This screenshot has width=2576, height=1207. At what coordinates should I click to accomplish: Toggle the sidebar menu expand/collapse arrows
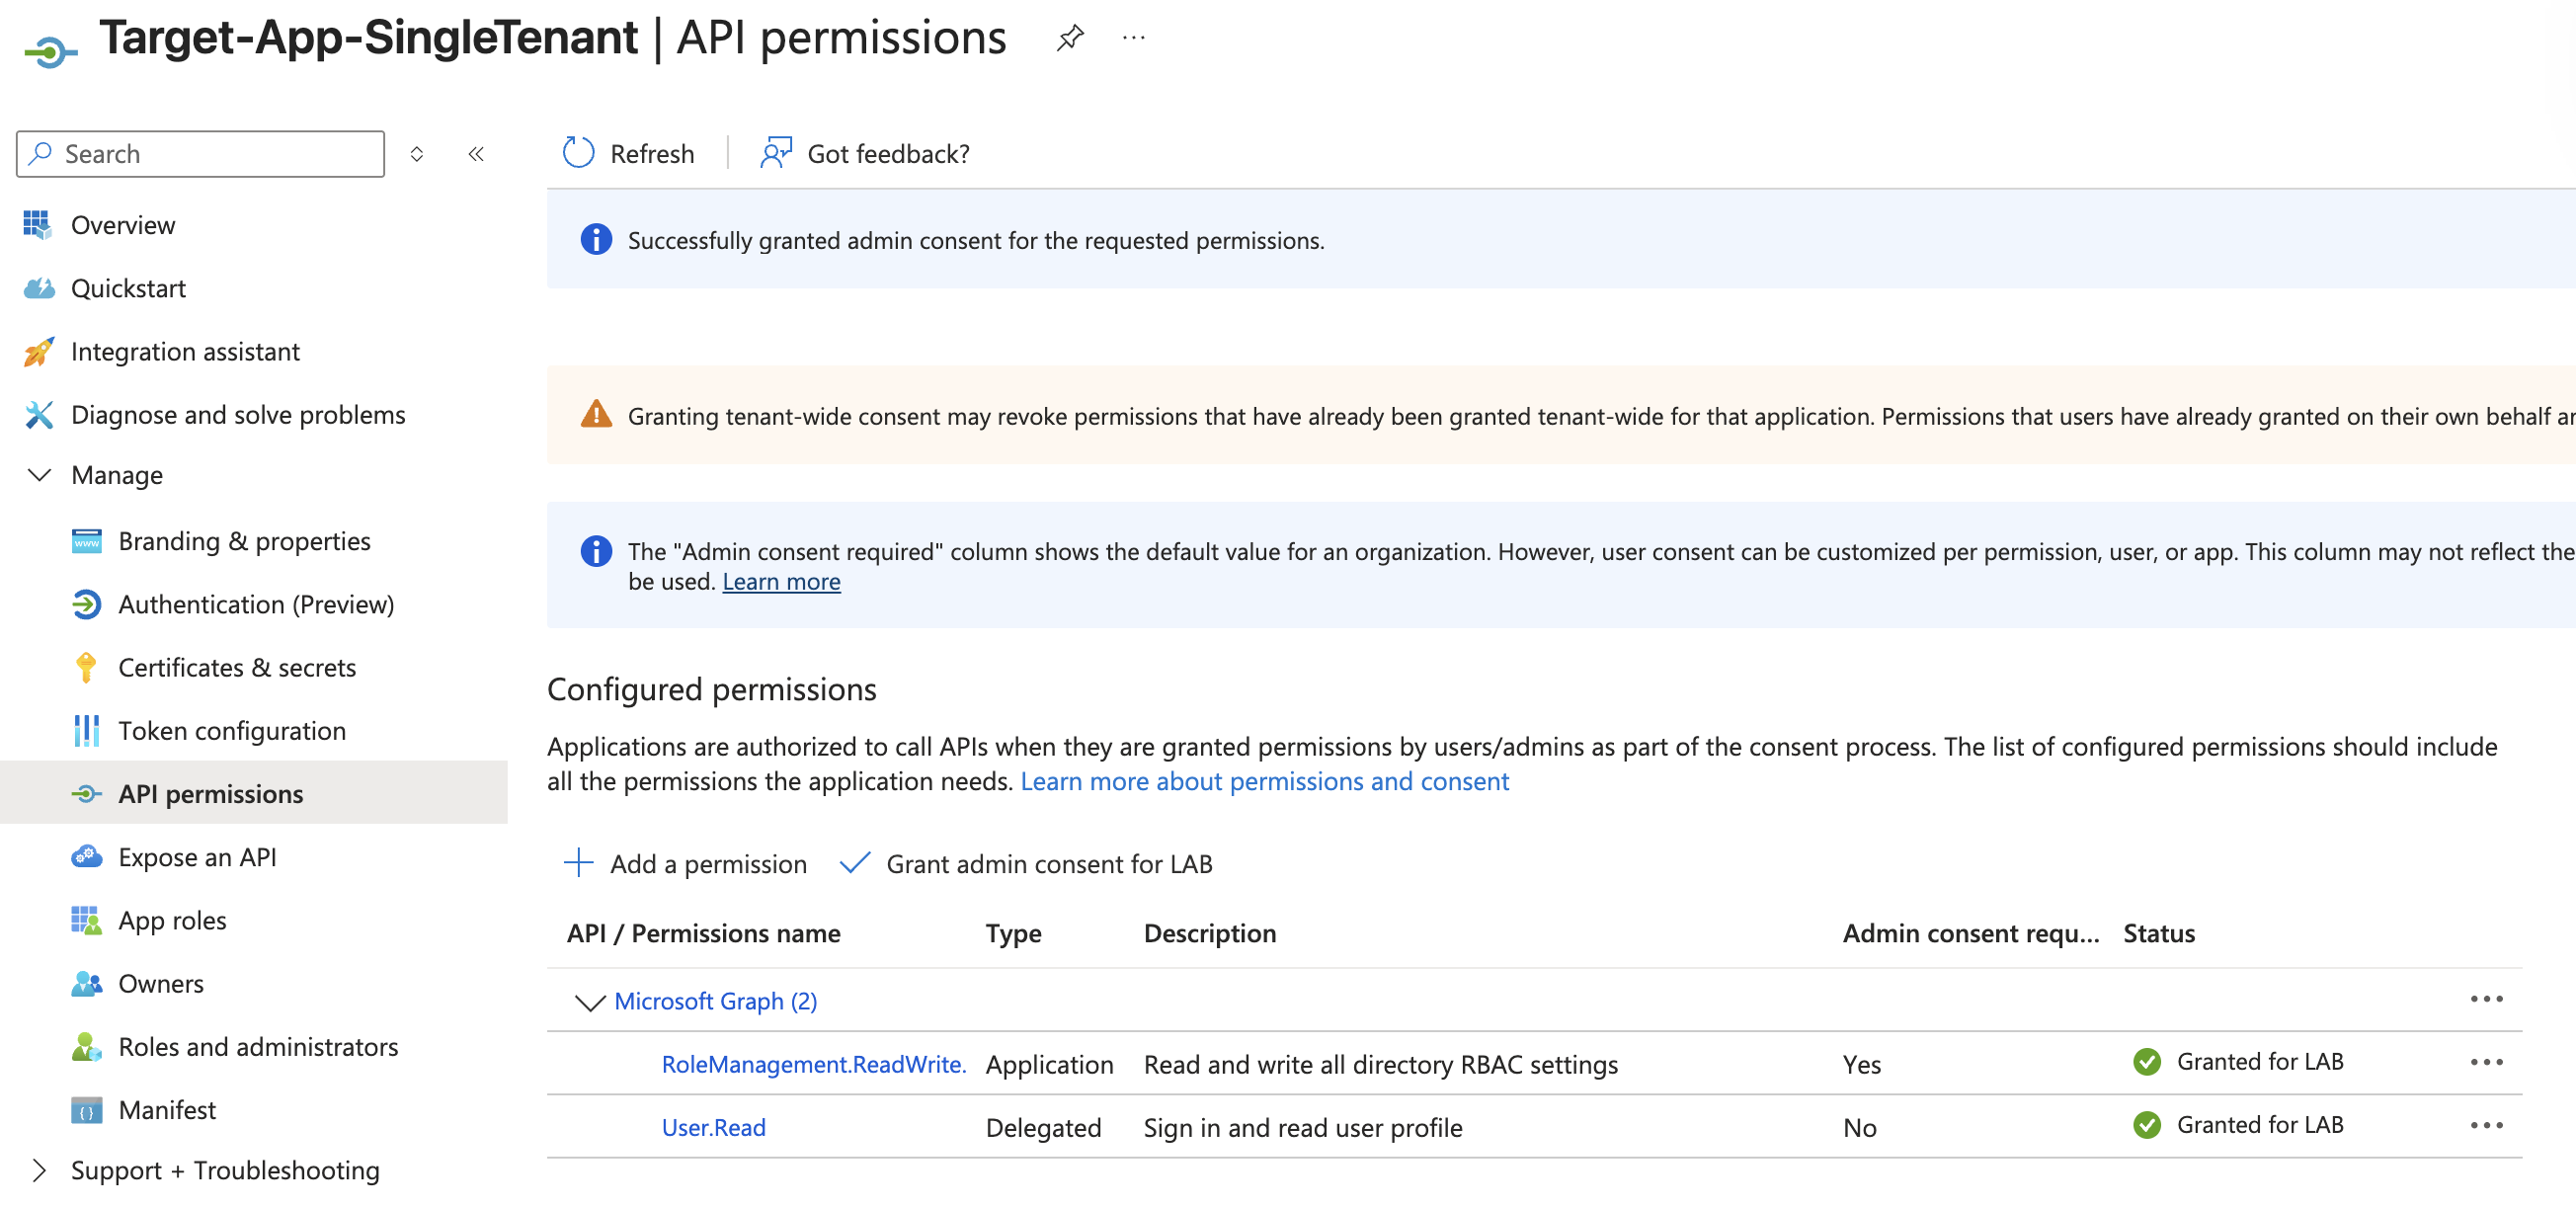pyautogui.click(x=417, y=154)
